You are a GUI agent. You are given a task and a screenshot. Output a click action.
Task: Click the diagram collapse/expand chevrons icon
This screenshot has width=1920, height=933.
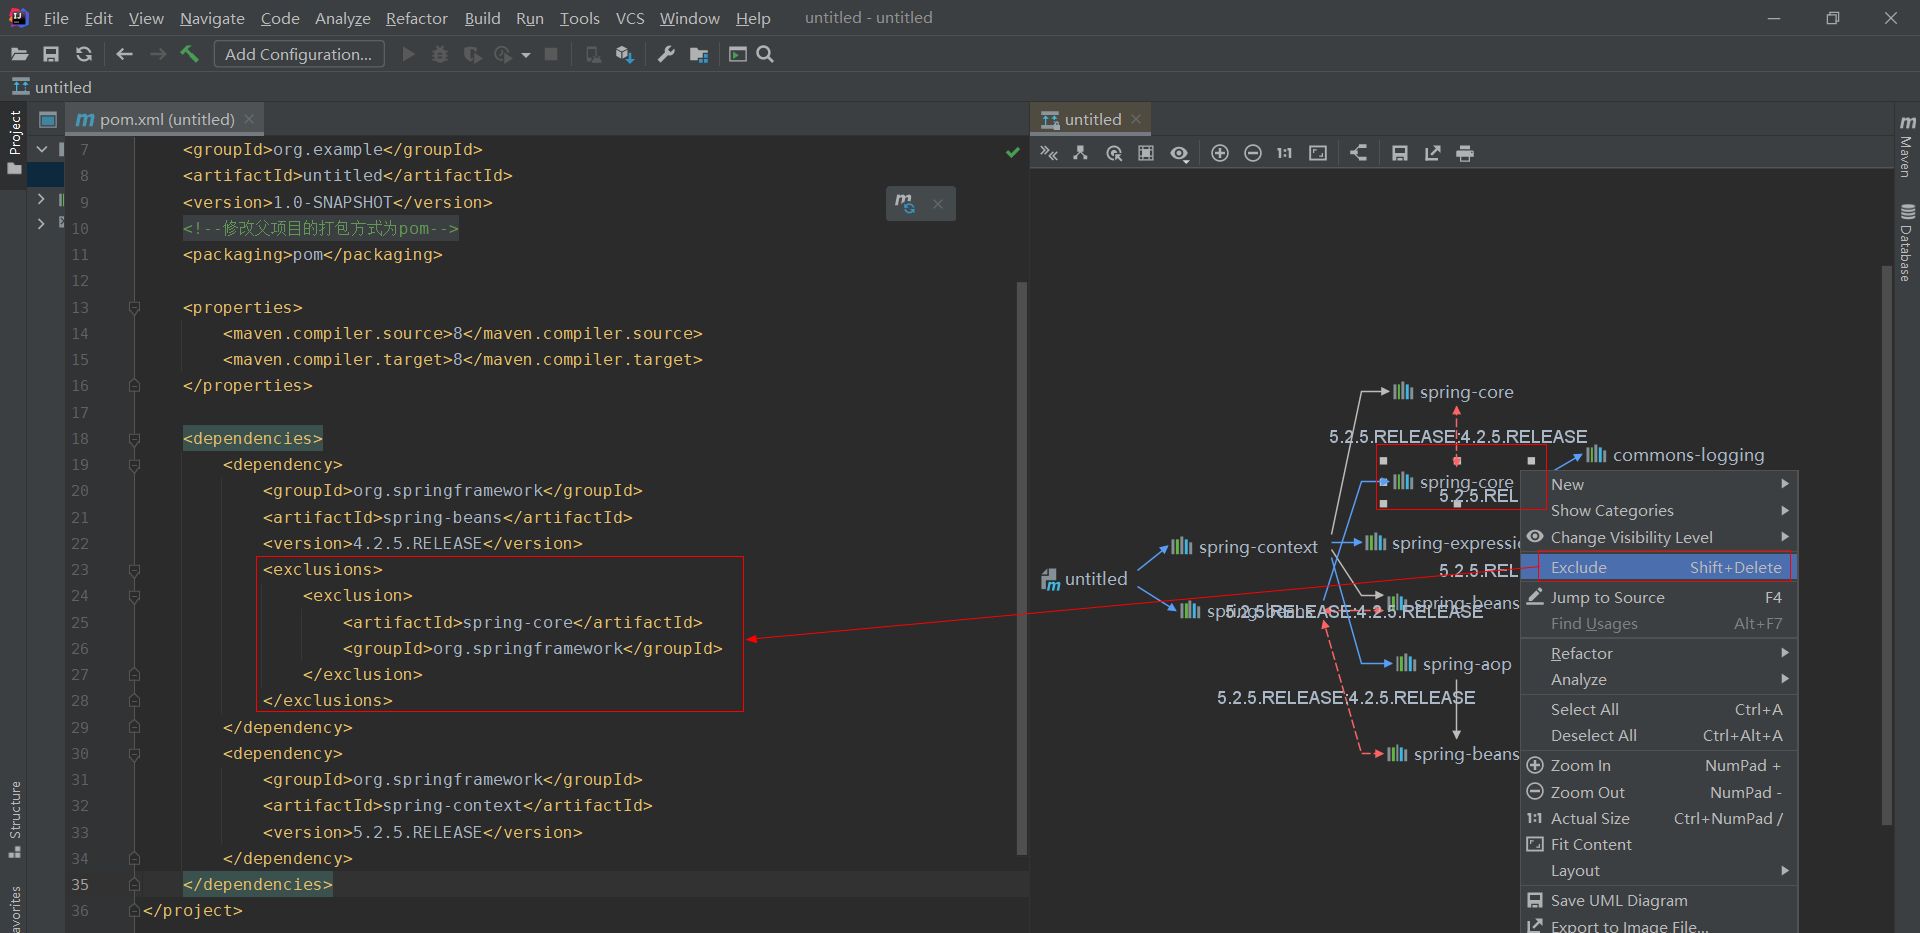tap(1048, 153)
